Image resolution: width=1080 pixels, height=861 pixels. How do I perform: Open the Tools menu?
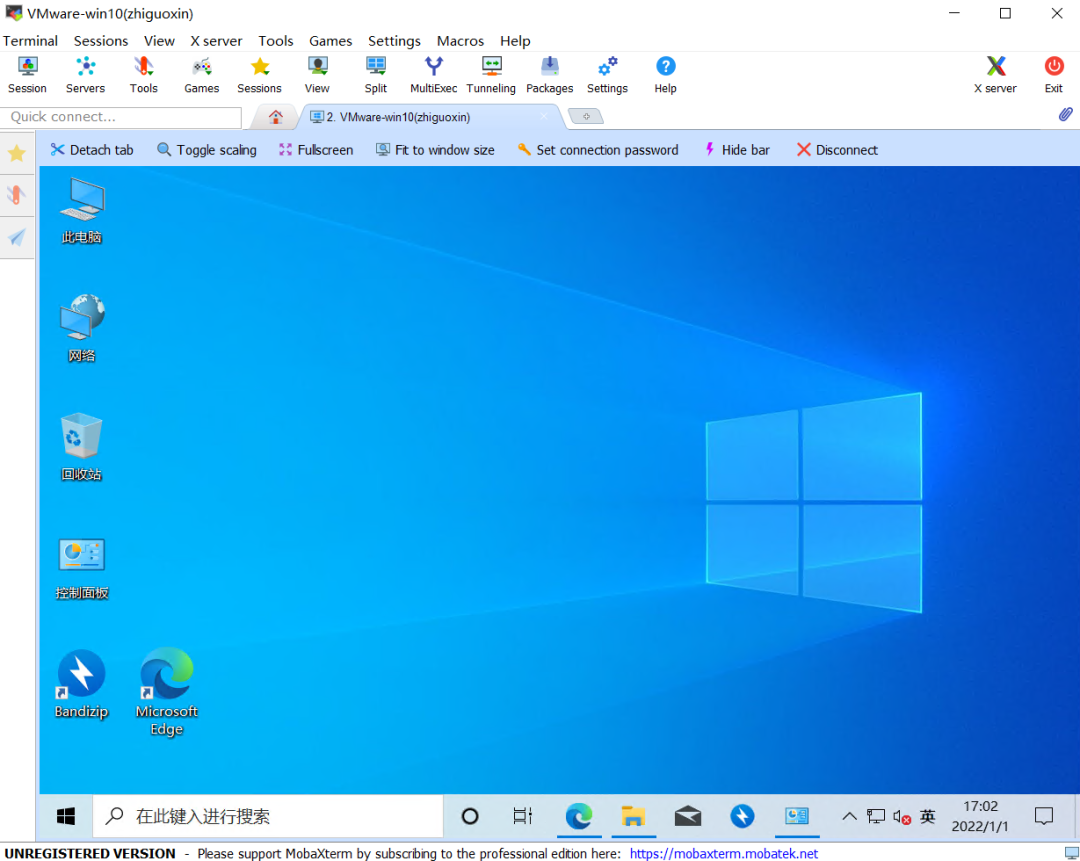point(276,41)
